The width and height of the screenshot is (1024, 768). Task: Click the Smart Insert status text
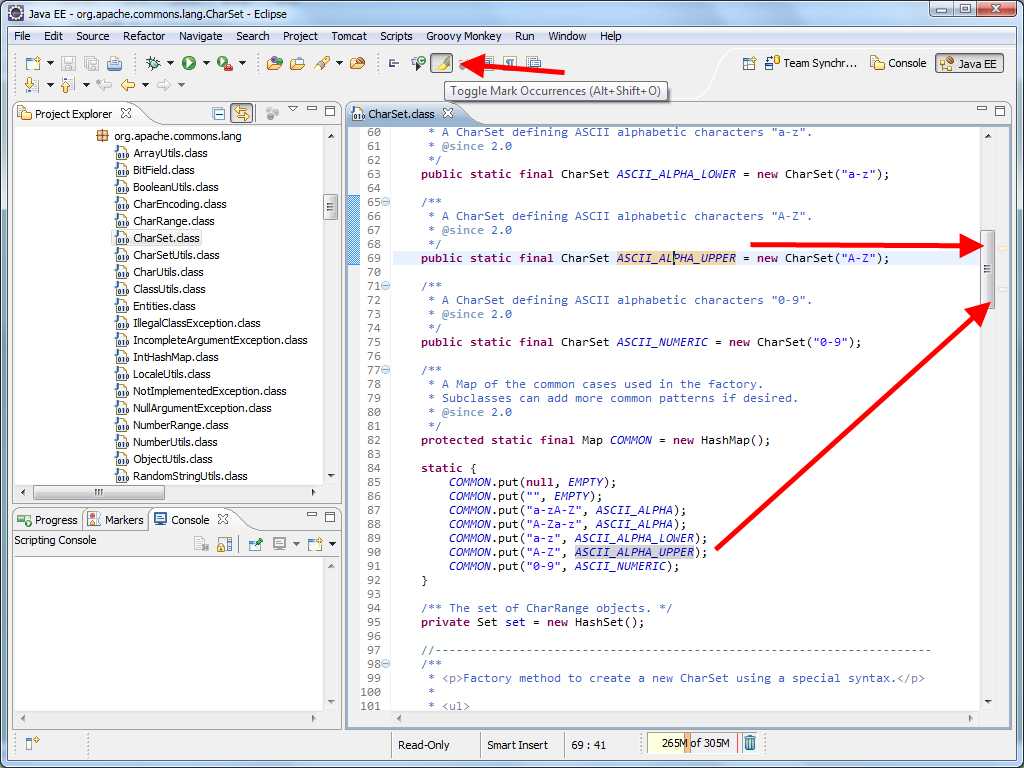[x=517, y=744]
